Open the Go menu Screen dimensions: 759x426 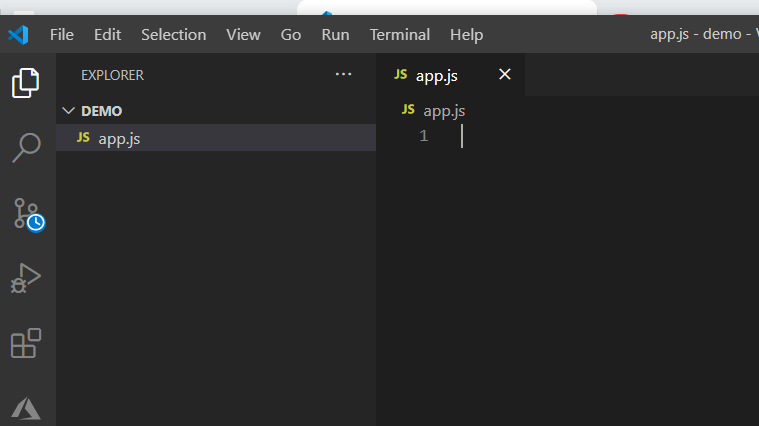pos(291,34)
